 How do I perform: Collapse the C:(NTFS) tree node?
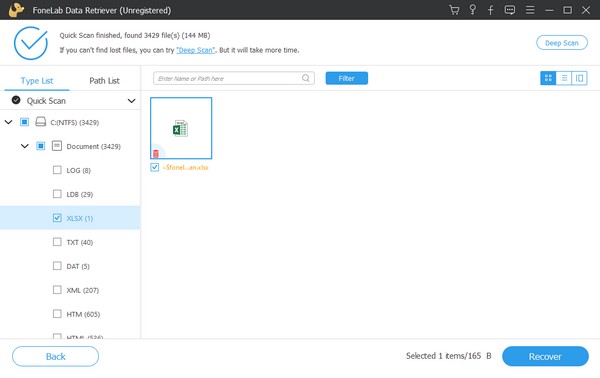[x=8, y=122]
